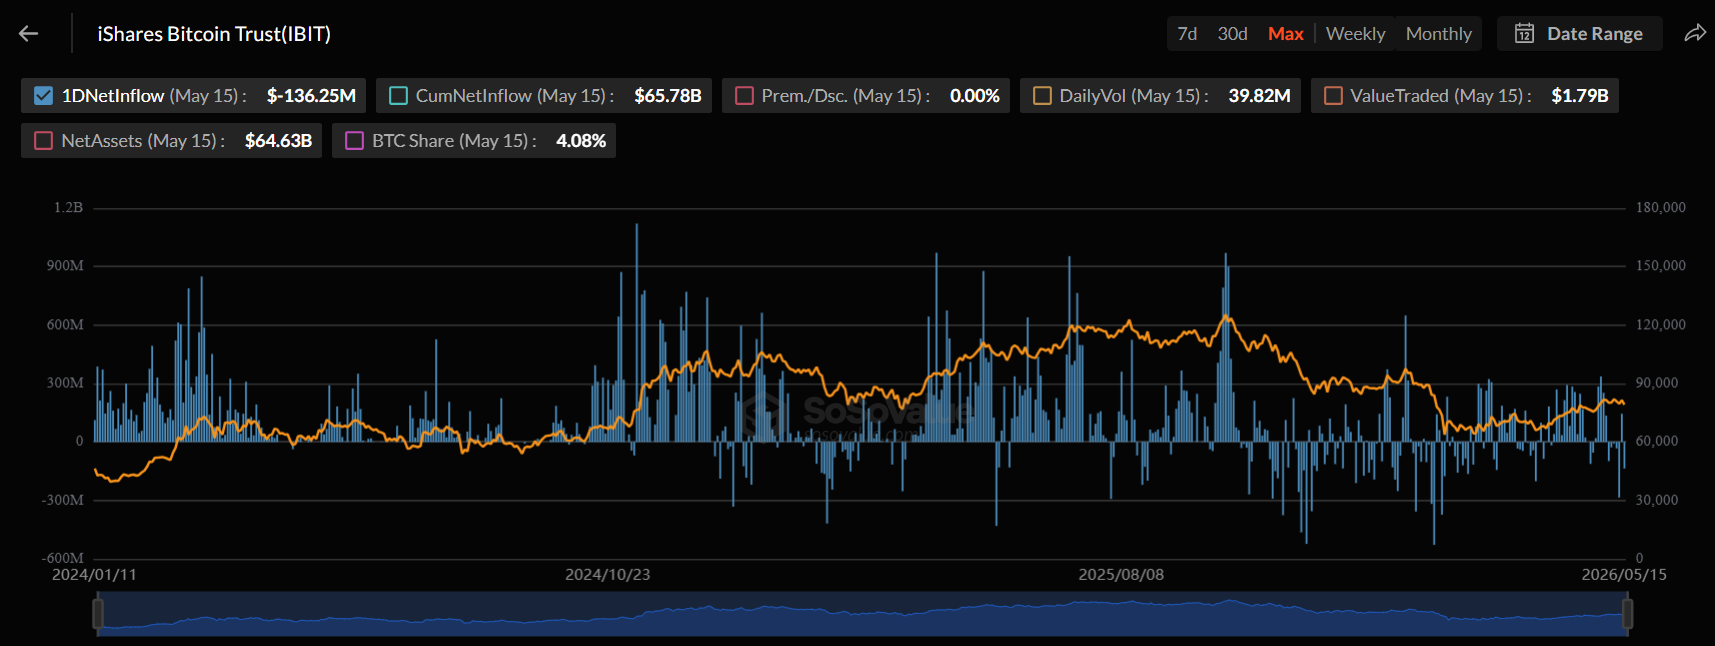
Task: Click the -600M left axis label
Action: click(63, 559)
